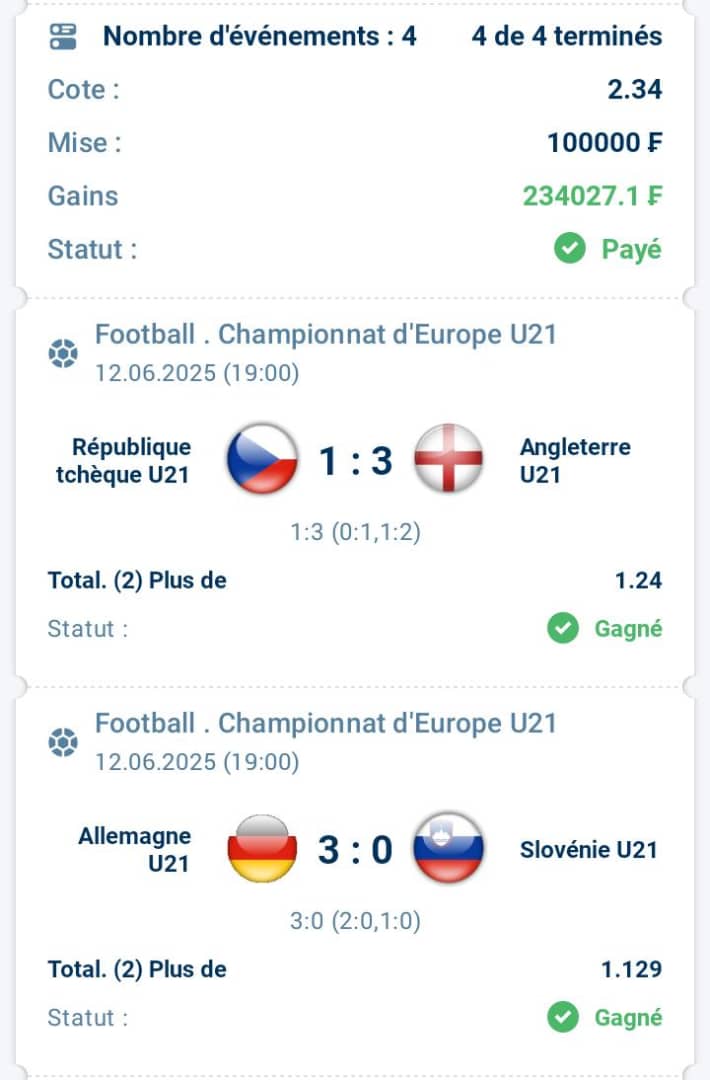
Task: Click the Slovénie U21 team name
Action: 588,850
